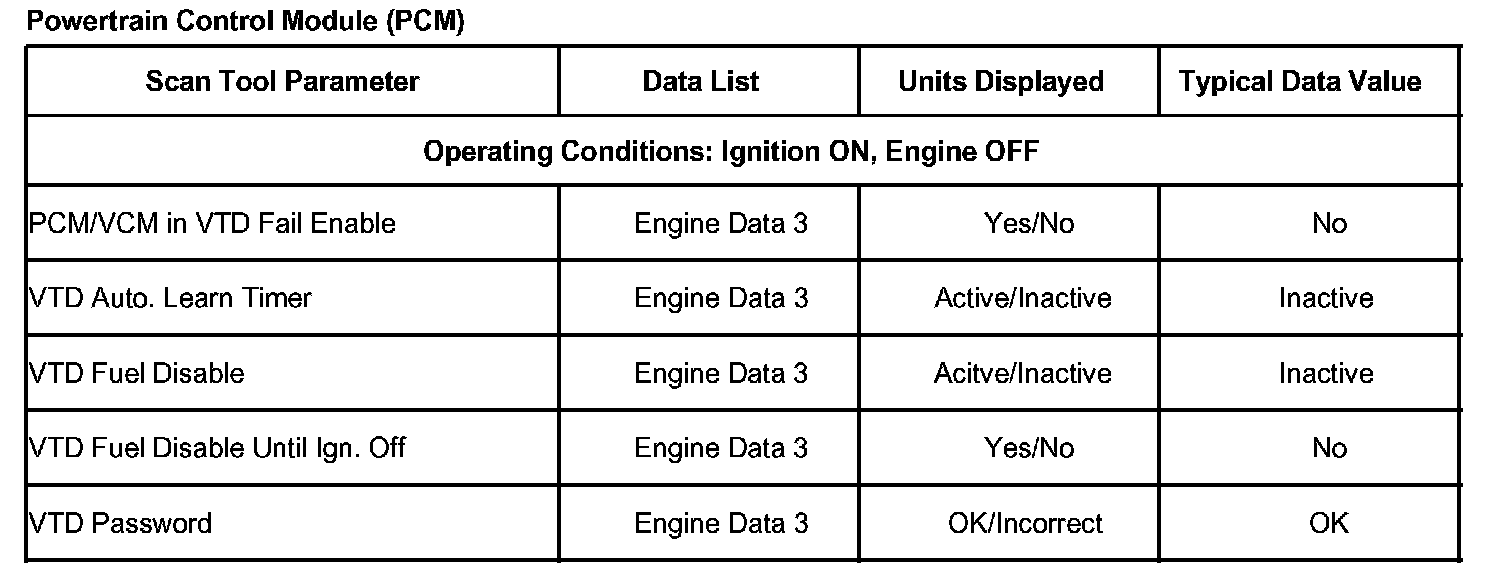Viewport: 1504px width, 572px height.
Task: Click the Powertrain Control Module (PCM) title
Action: pos(245,21)
